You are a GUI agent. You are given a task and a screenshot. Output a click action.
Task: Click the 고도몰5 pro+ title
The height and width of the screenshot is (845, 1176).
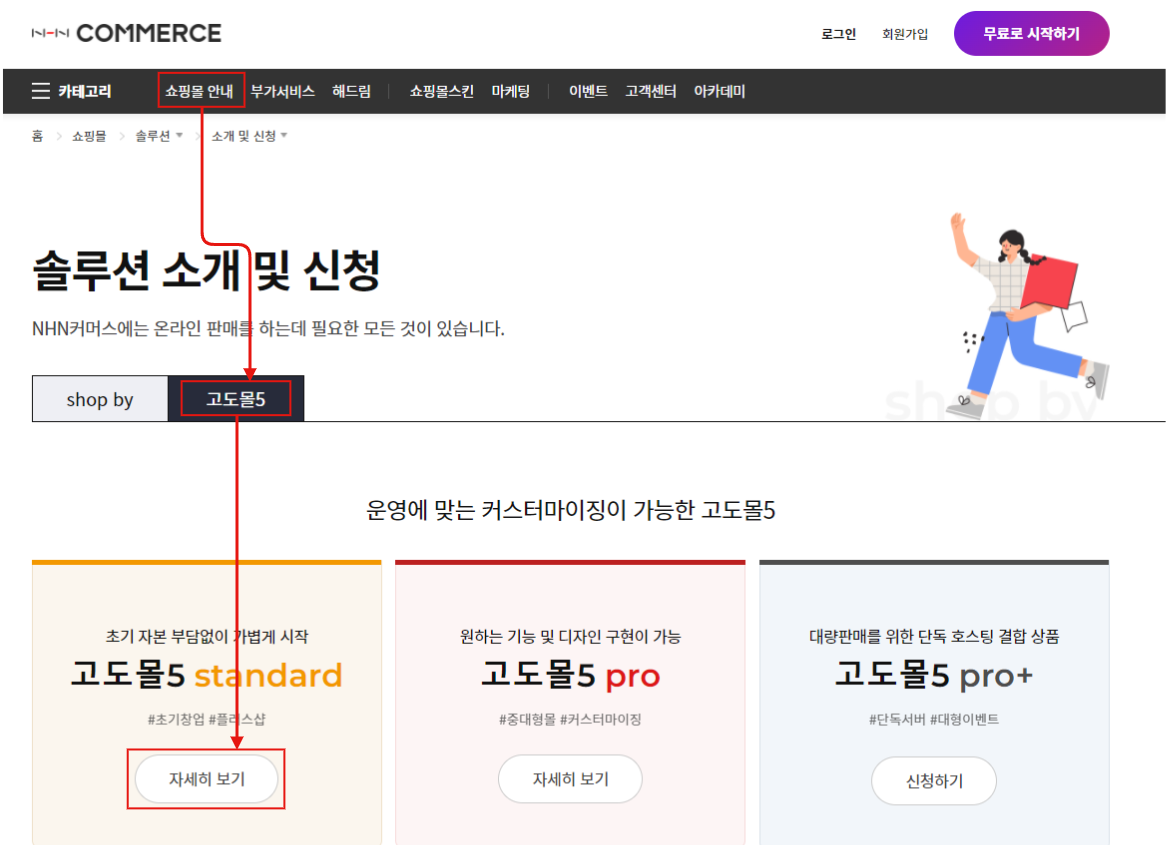click(x=934, y=675)
